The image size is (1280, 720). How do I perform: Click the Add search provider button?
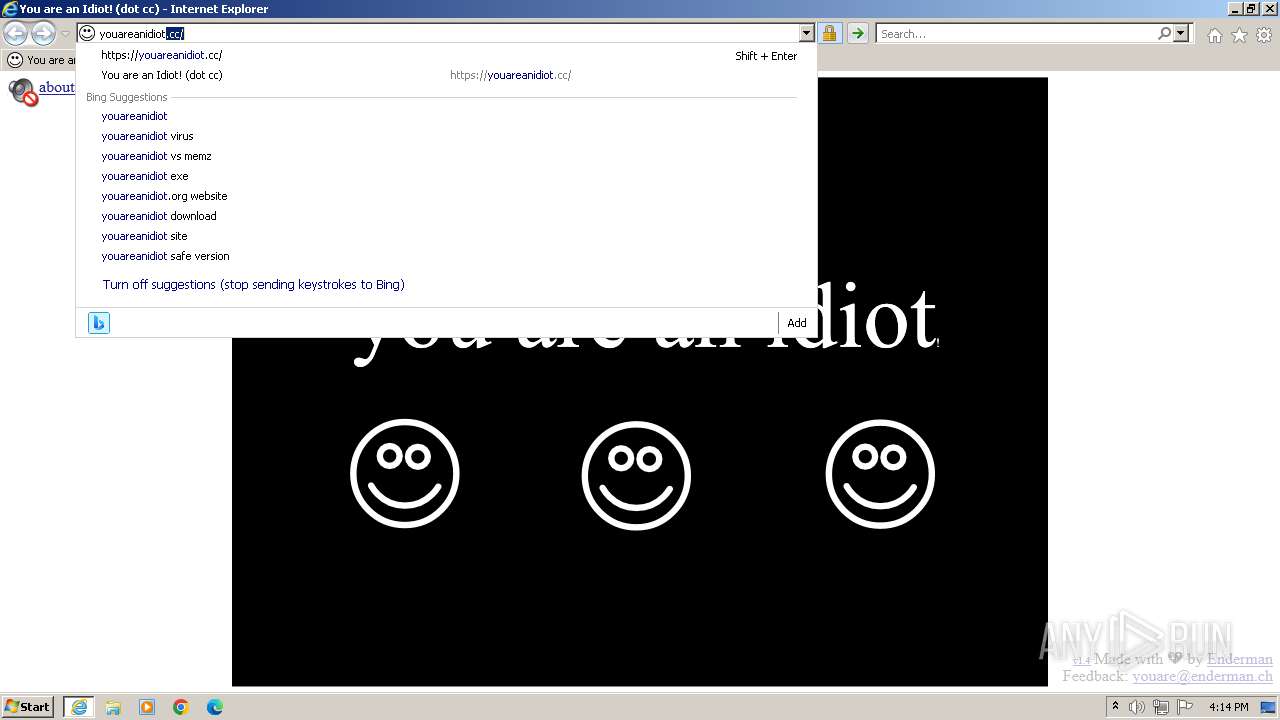(x=797, y=323)
